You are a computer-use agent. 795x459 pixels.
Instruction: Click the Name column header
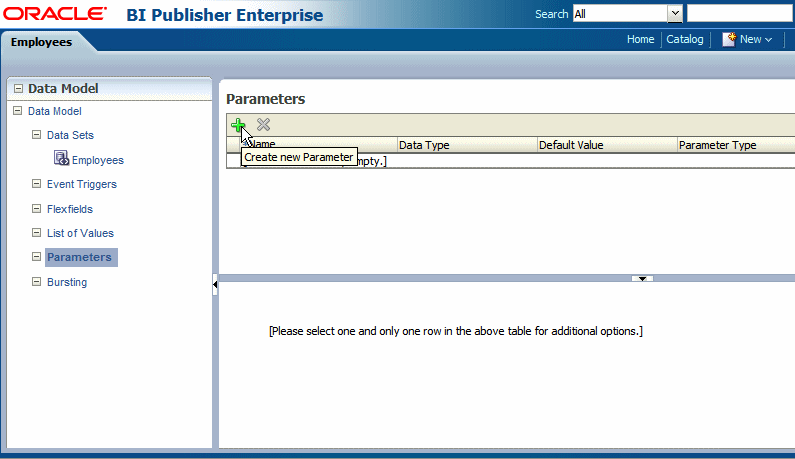click(319, 145)
